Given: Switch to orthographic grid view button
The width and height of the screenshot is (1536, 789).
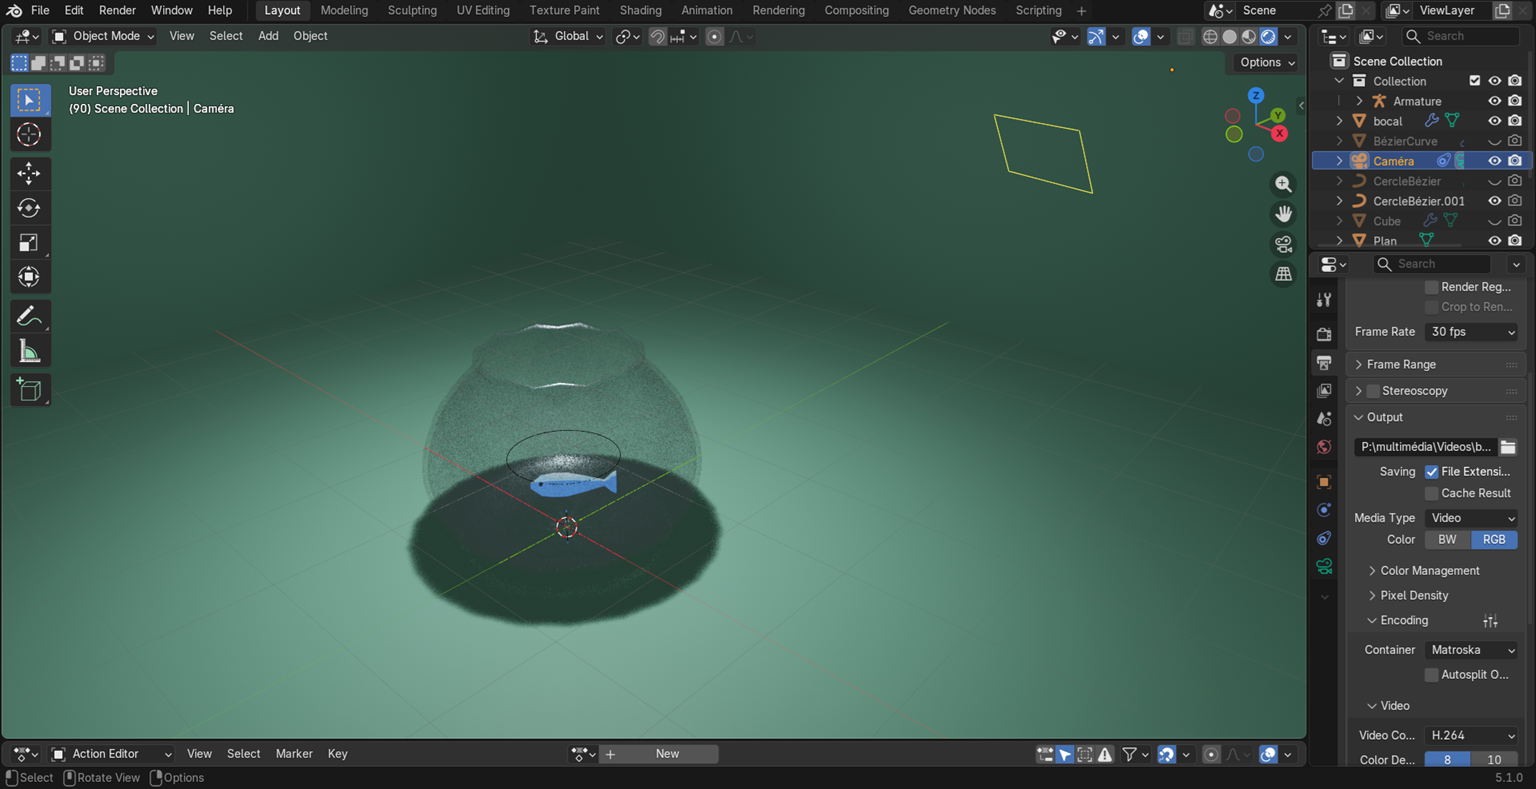Looking at the screenshot, I should (1283, 274).
